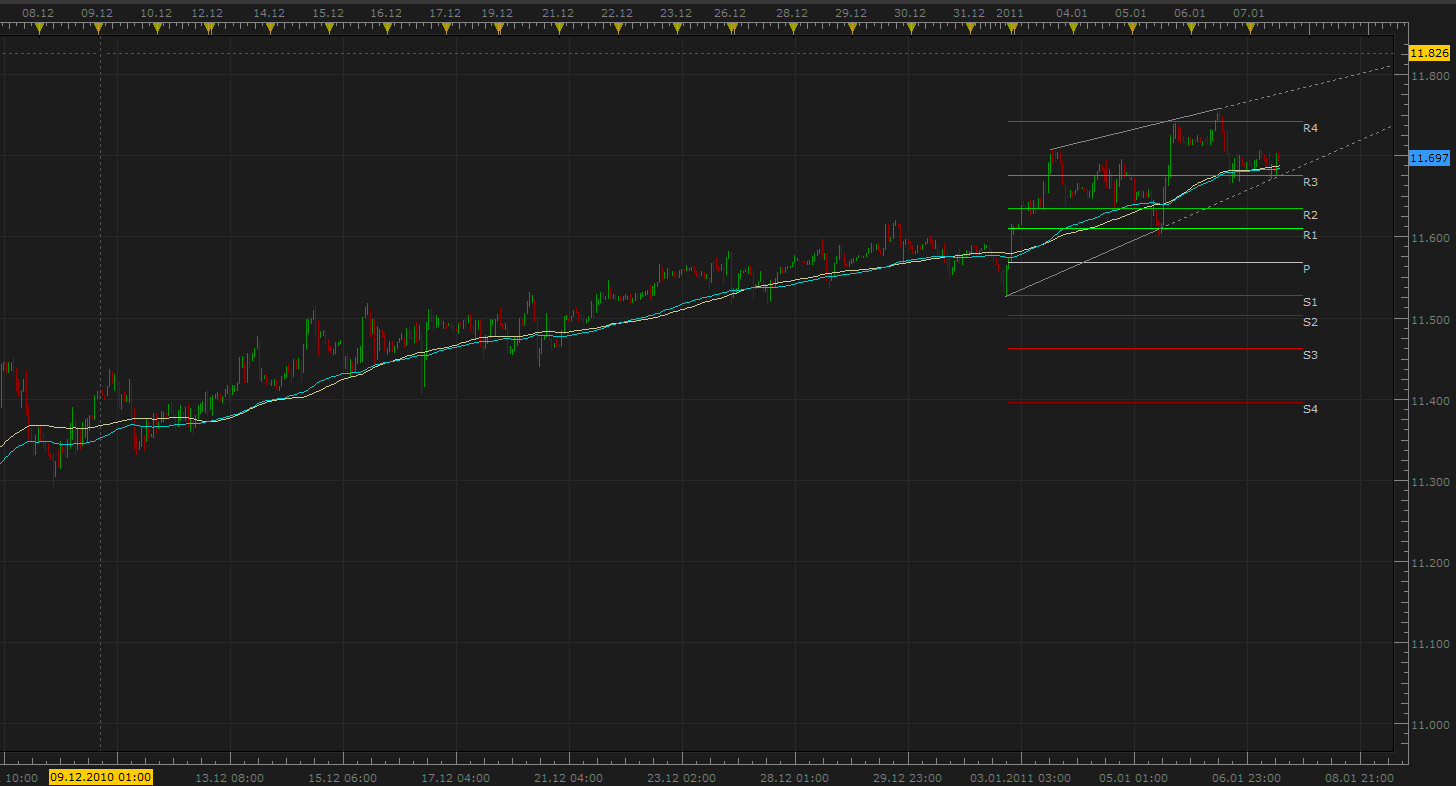Click the yellow triangle marker at 29.12
This screenshot has height=786, width=1456.
(851, 28)
